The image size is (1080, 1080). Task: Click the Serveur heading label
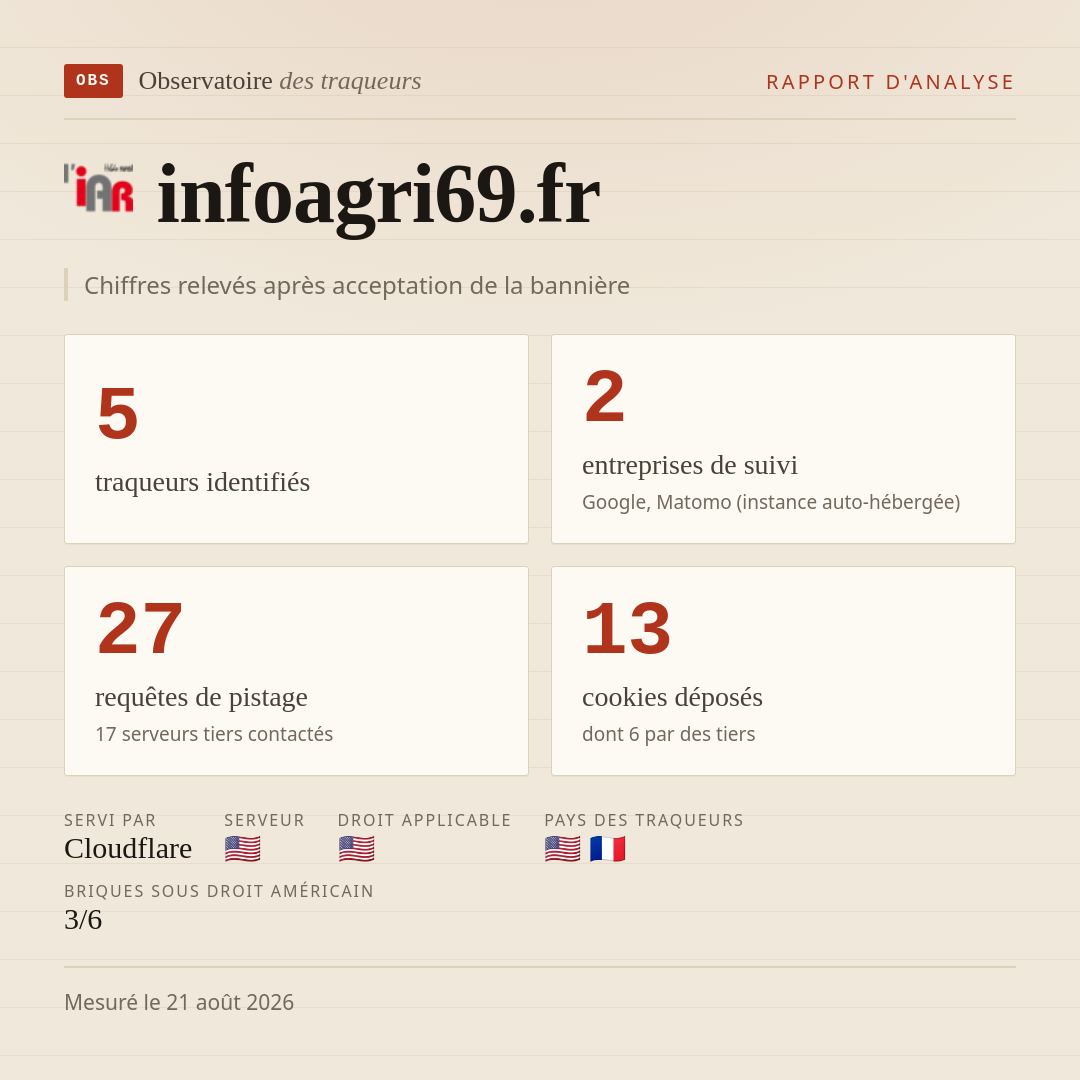[264, 820]
